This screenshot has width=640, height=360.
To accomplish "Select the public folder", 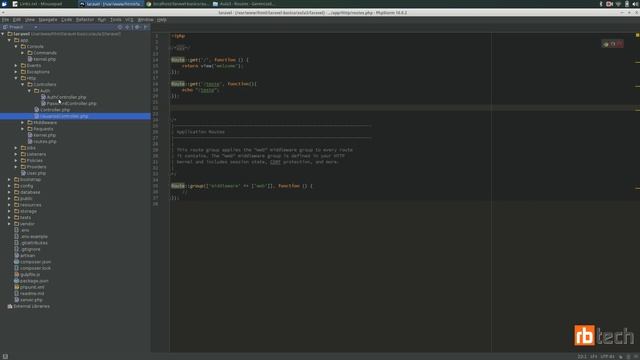I will (x=23, y=198).
